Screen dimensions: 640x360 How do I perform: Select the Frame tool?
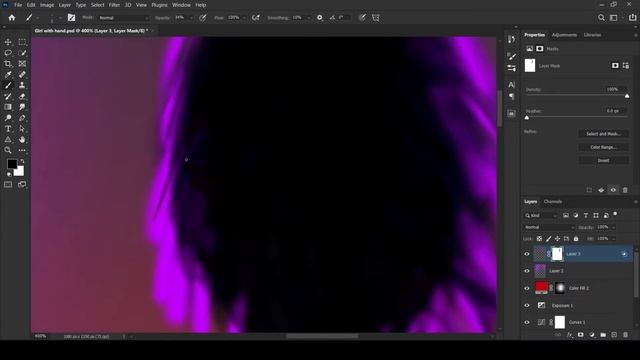tap(22, 64)
